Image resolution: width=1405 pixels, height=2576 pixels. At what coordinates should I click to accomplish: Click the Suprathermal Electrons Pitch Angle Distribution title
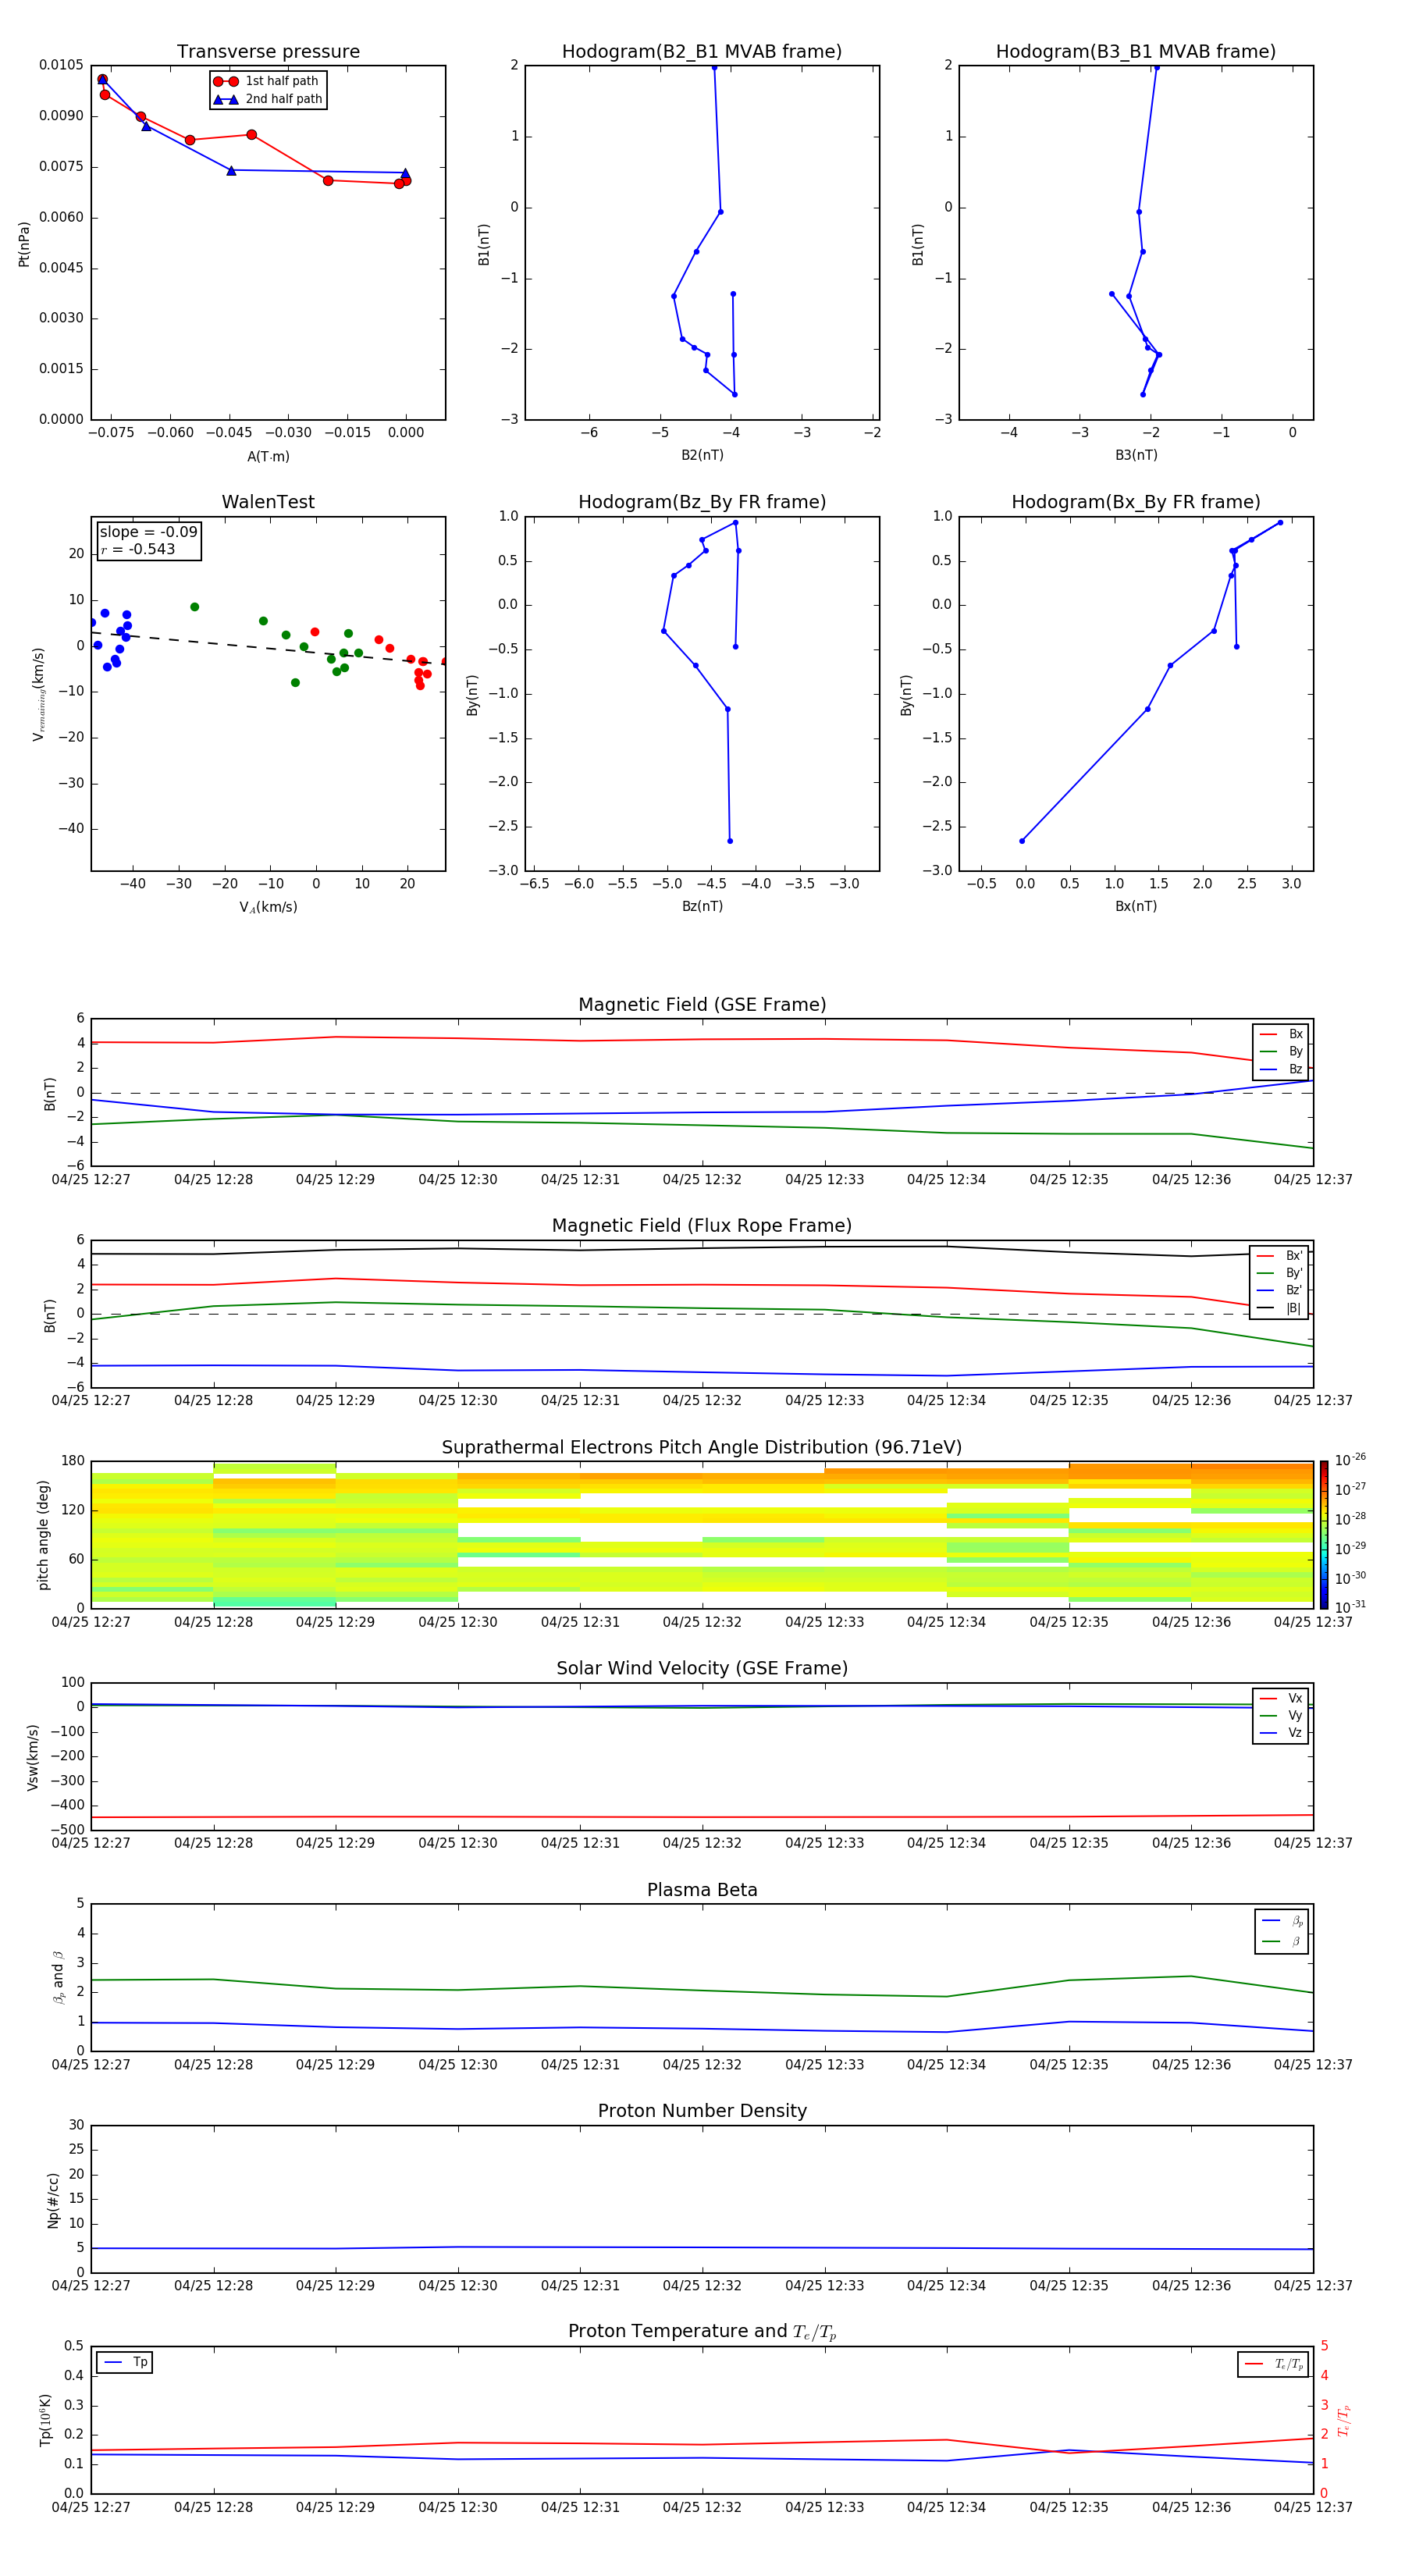tap(702, 1448)
